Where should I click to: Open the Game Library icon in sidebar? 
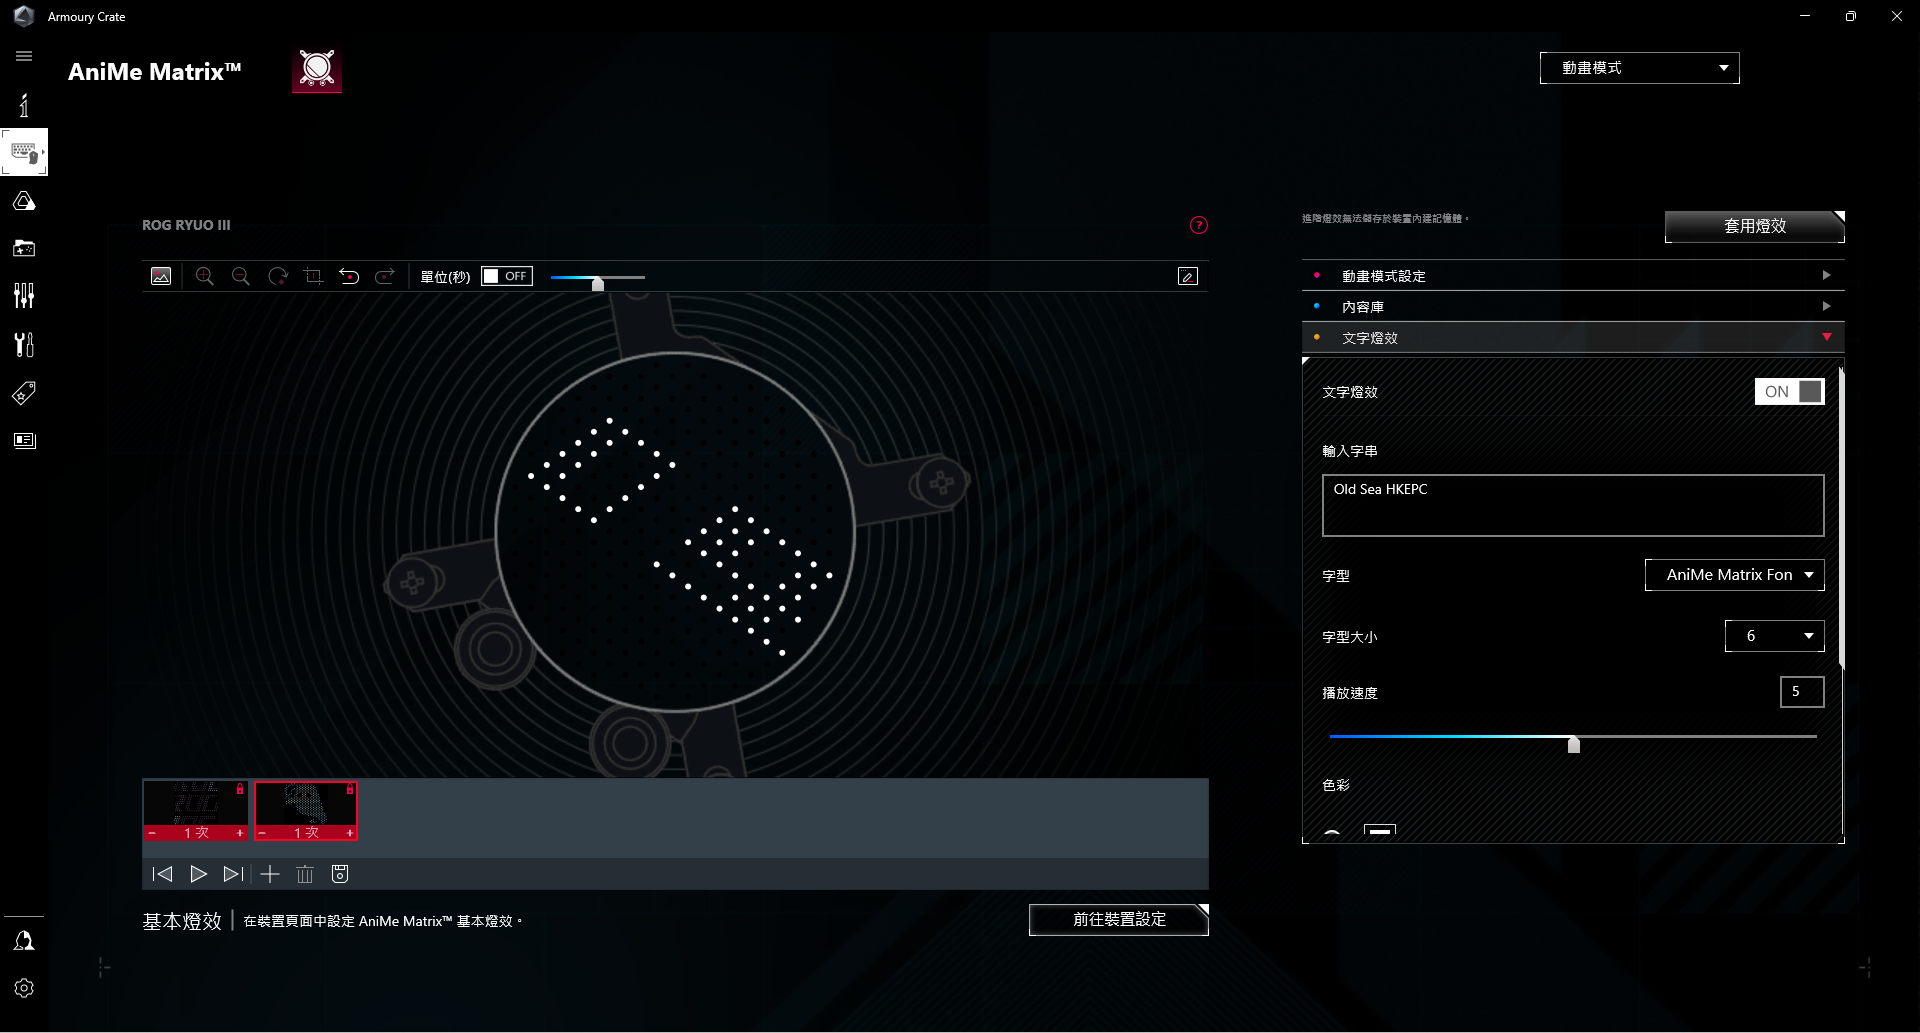tap(24, 248)
